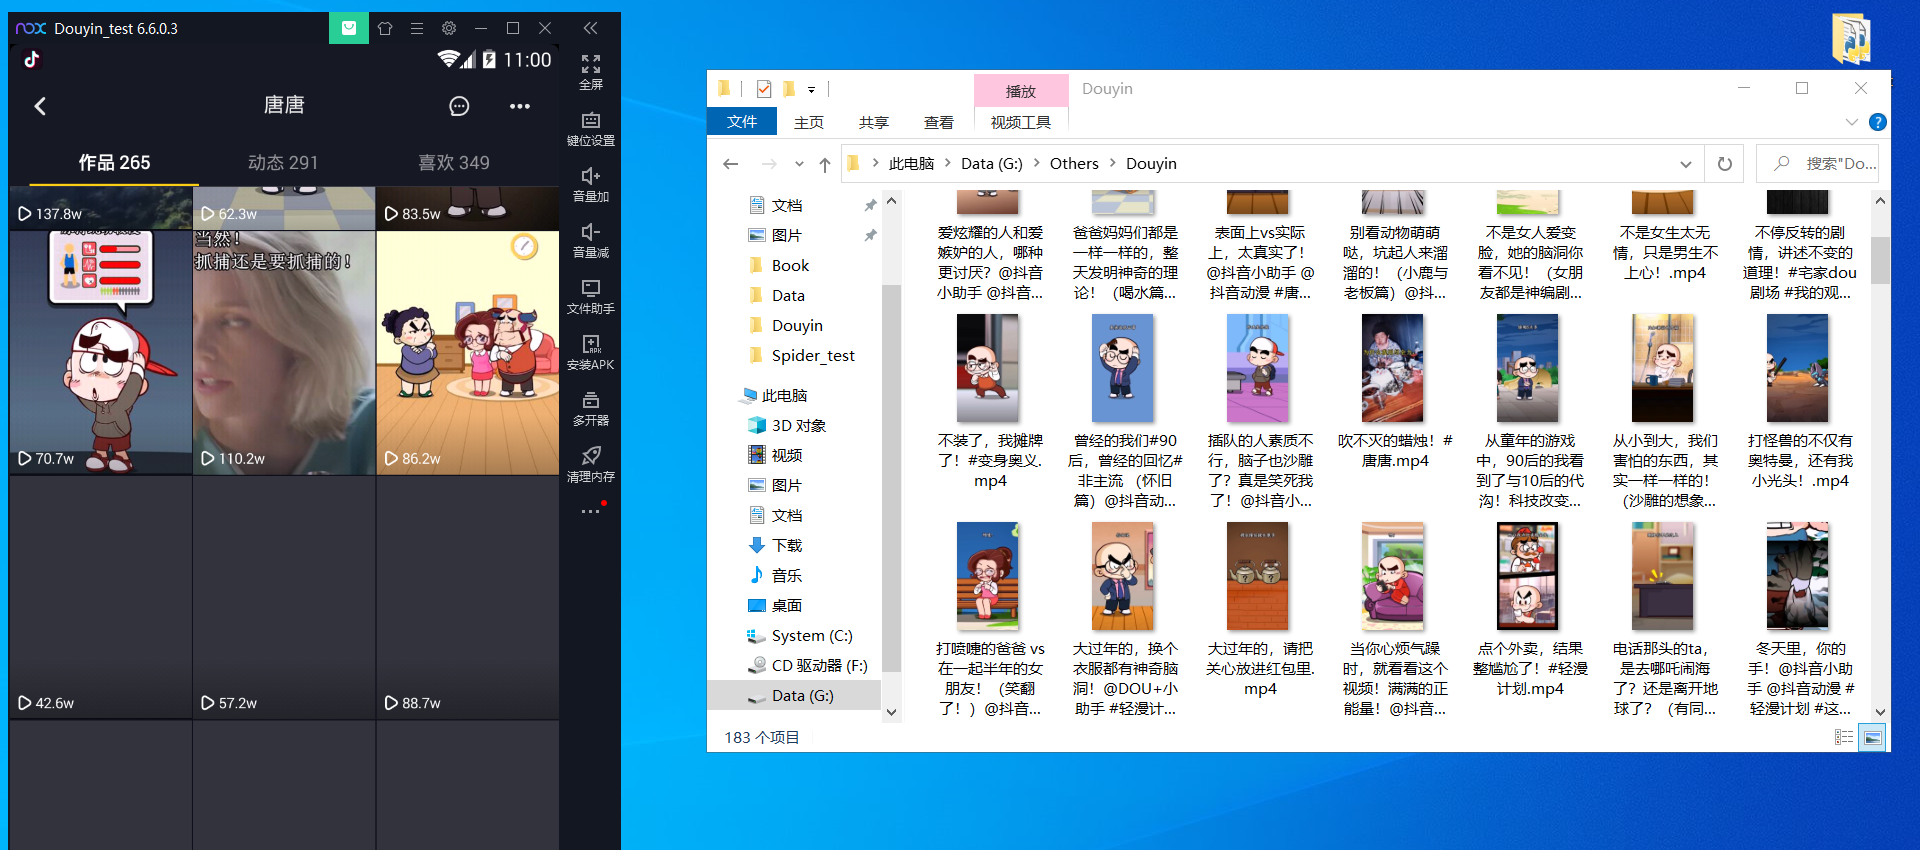Select the file 吹不灭的蜡烛！#唐唐.mp4

tap(1395, 393)
